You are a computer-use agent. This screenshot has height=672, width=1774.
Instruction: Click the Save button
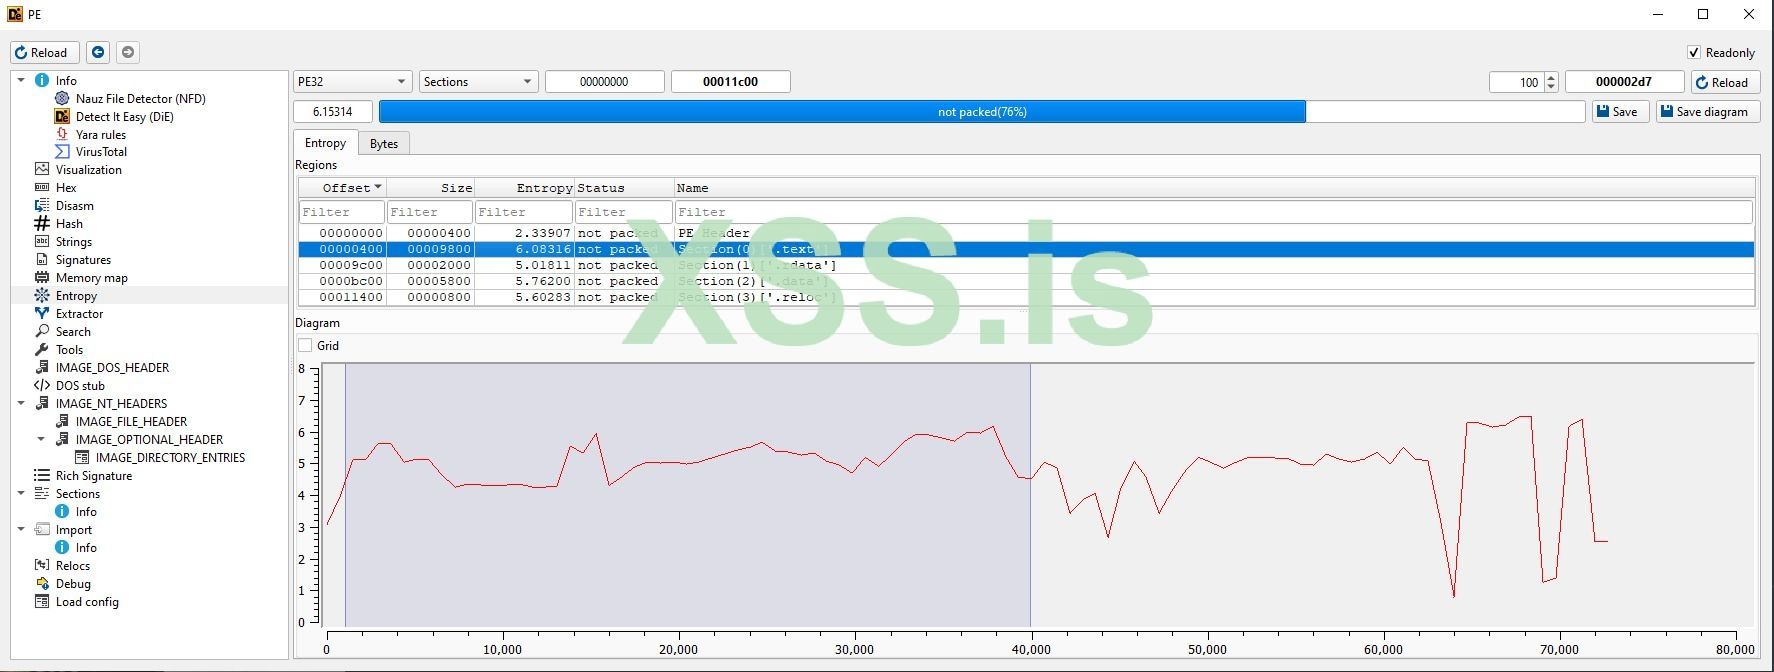coord(1619,112)
